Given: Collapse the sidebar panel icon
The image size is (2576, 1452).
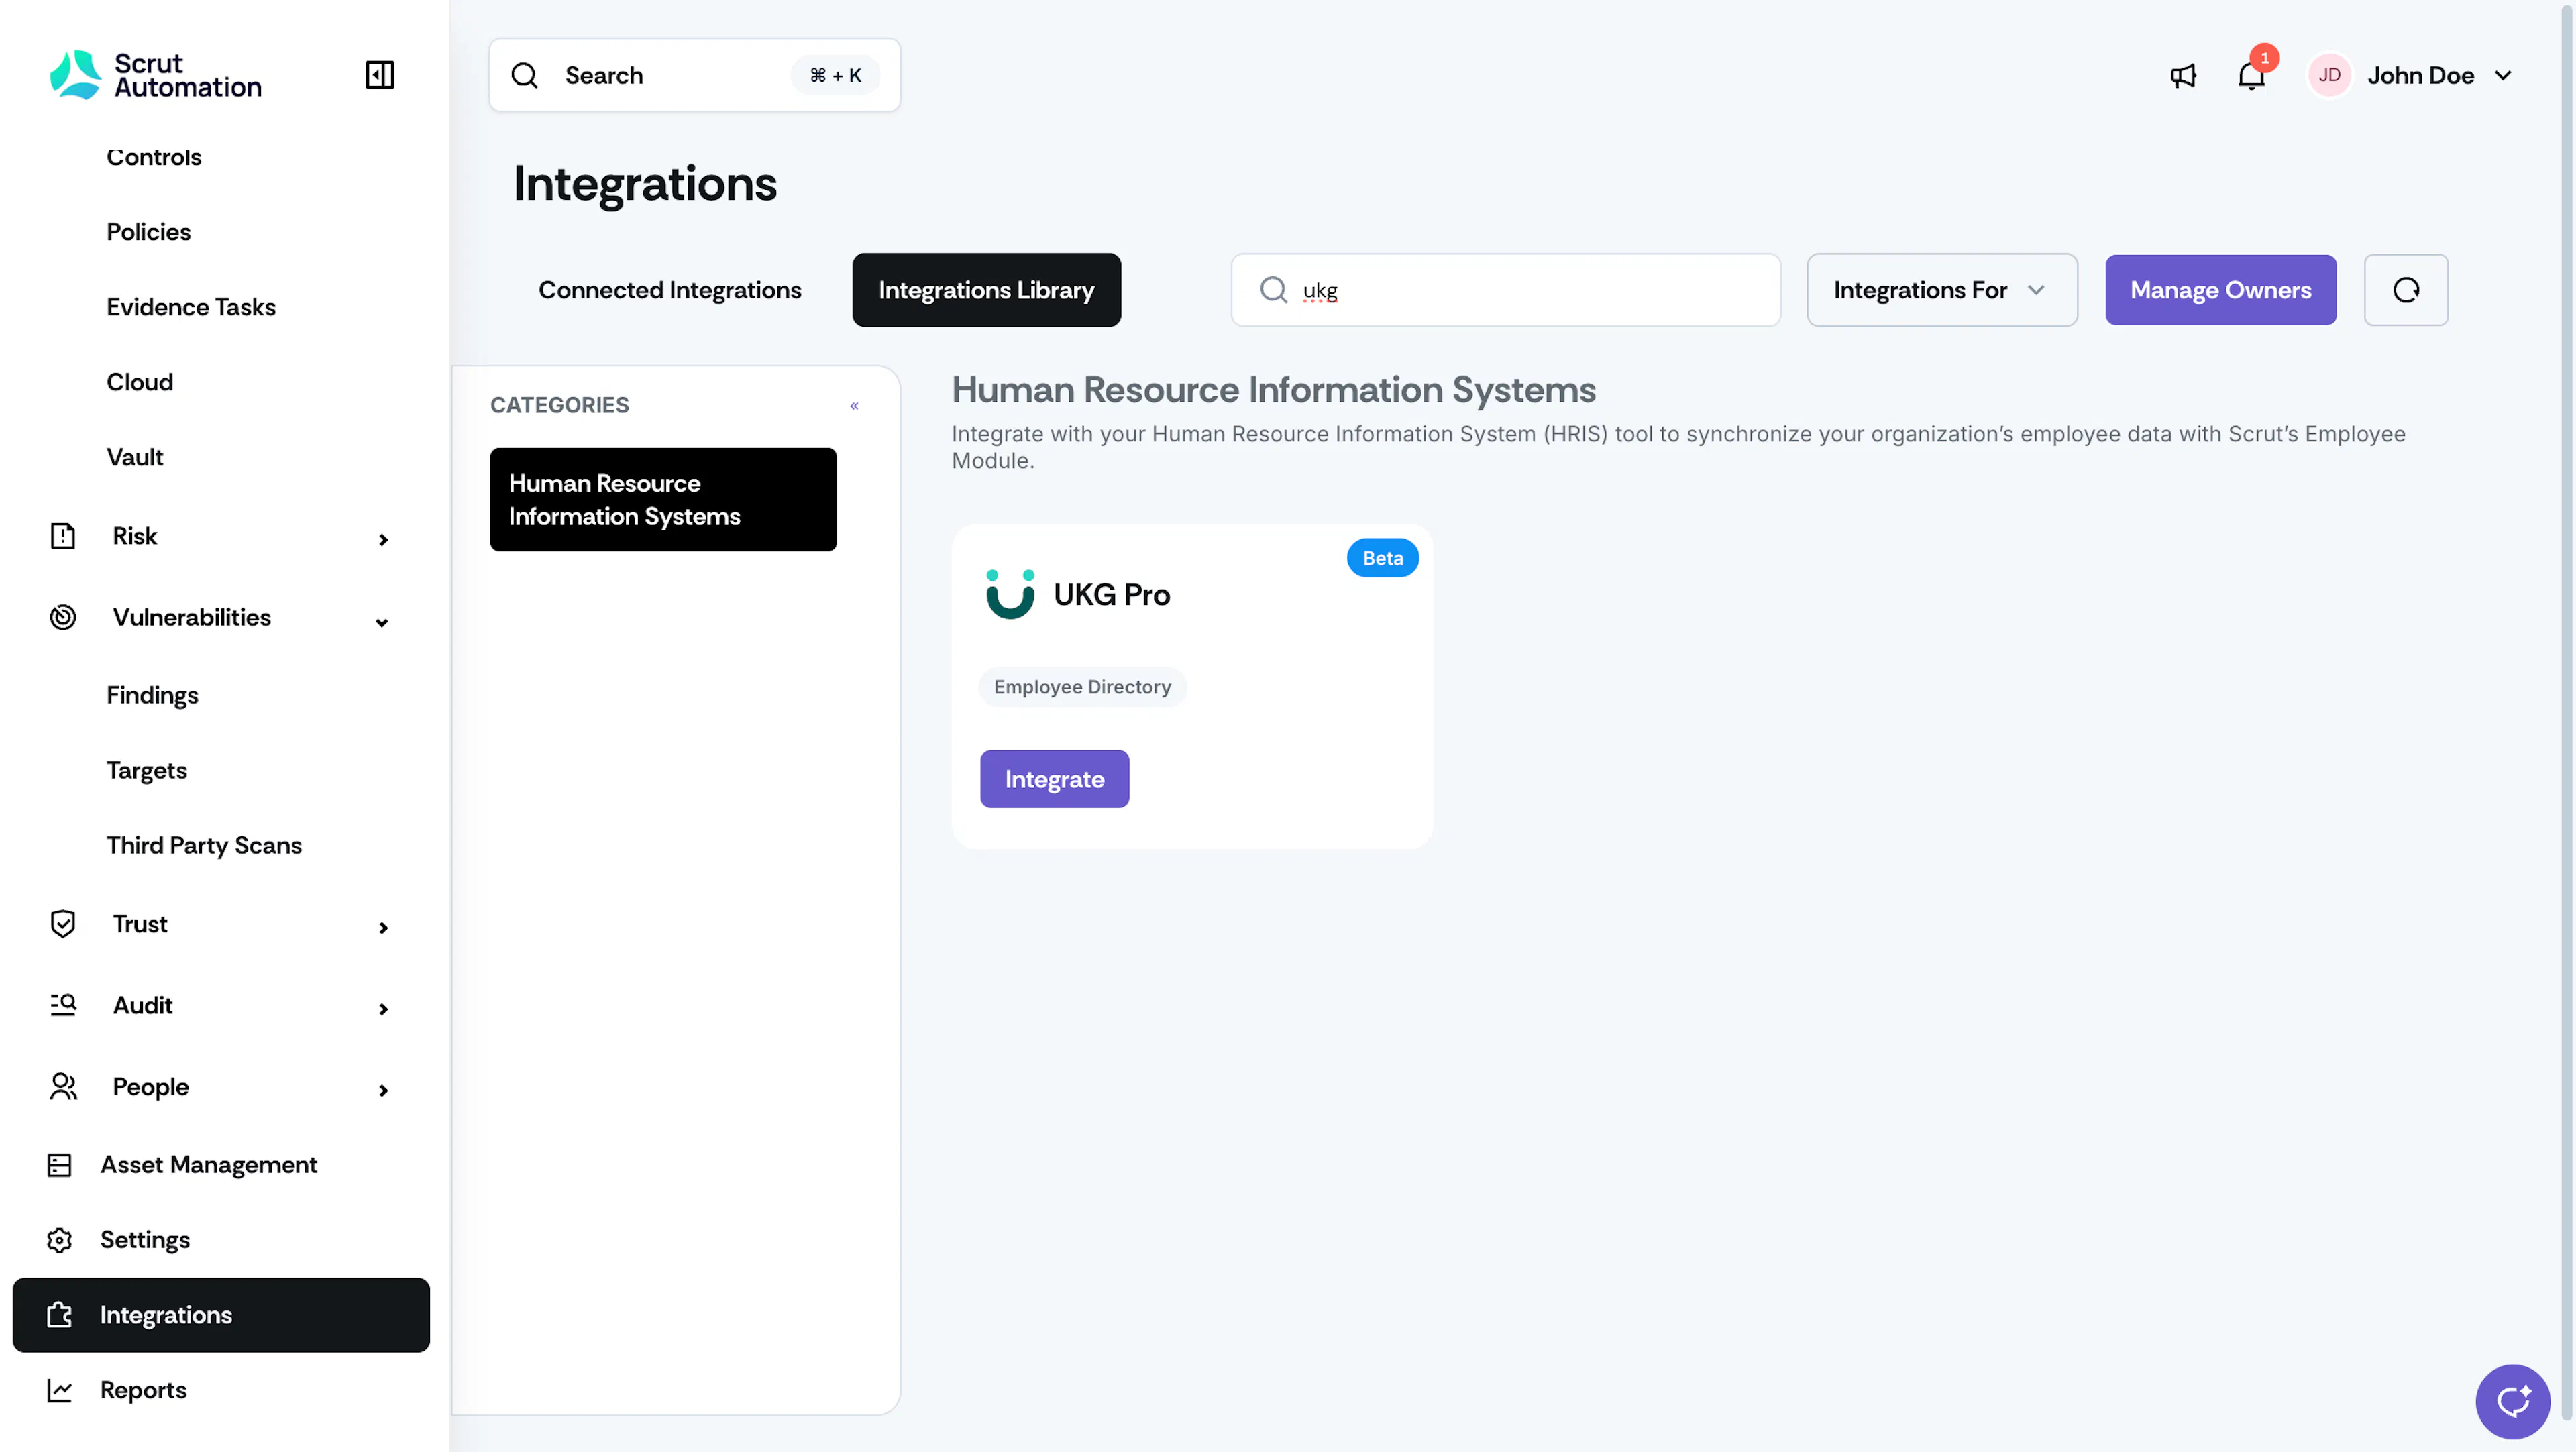Looking at the screenshot, I should pos(380,75).
